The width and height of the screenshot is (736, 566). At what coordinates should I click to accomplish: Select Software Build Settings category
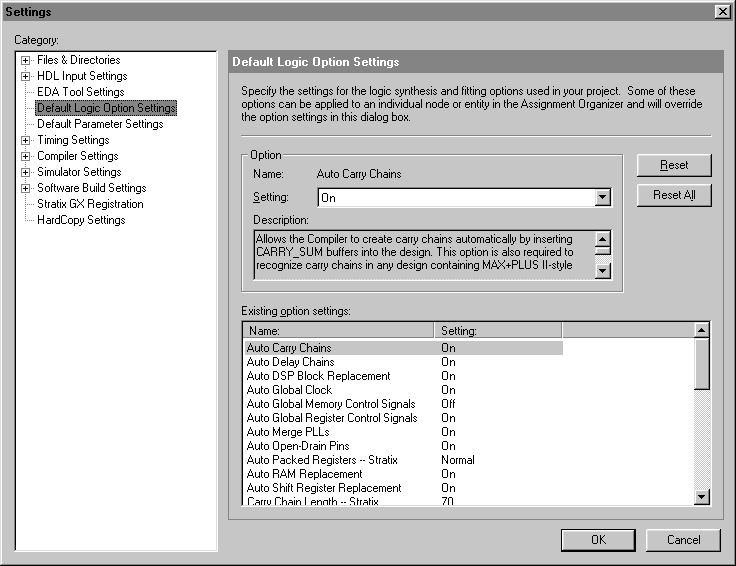92,188
